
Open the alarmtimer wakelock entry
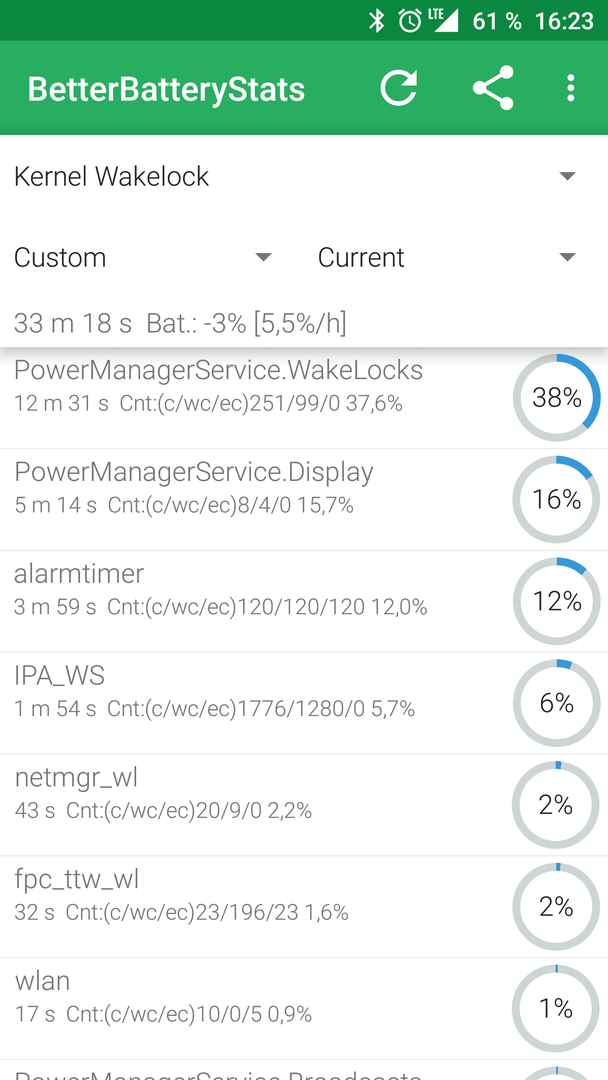(304, 601)
